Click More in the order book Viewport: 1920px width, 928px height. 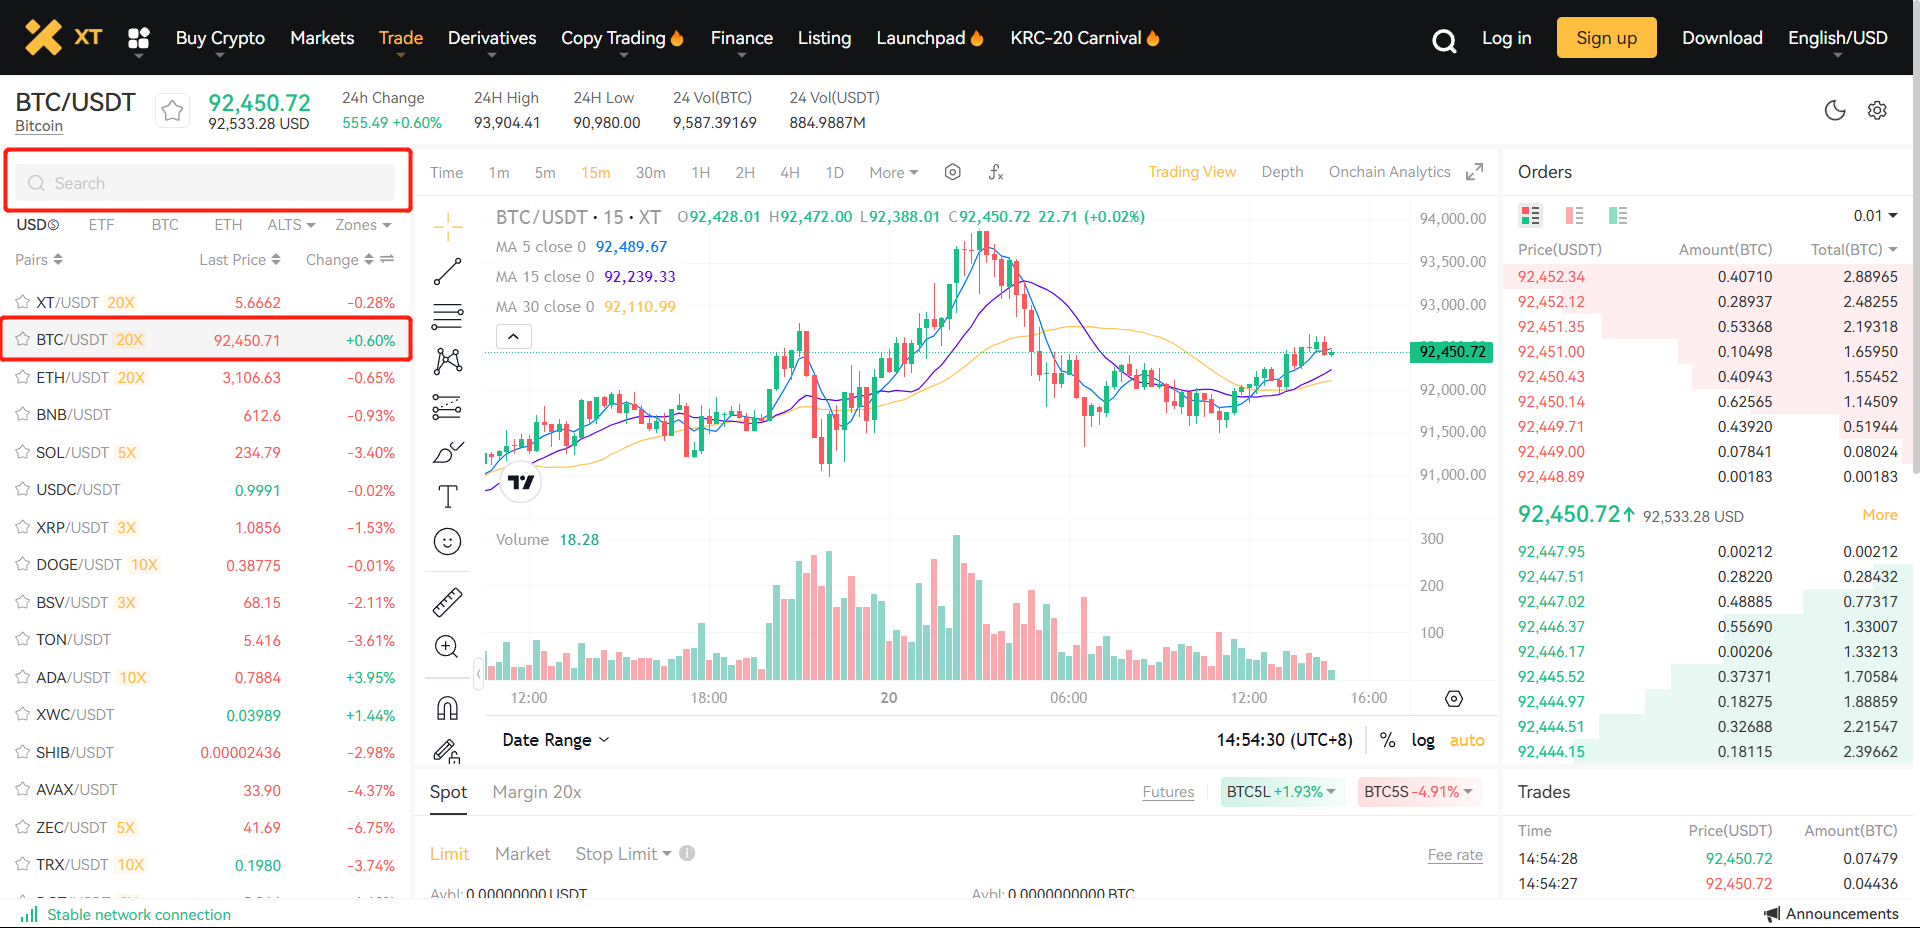[1880, 515]
